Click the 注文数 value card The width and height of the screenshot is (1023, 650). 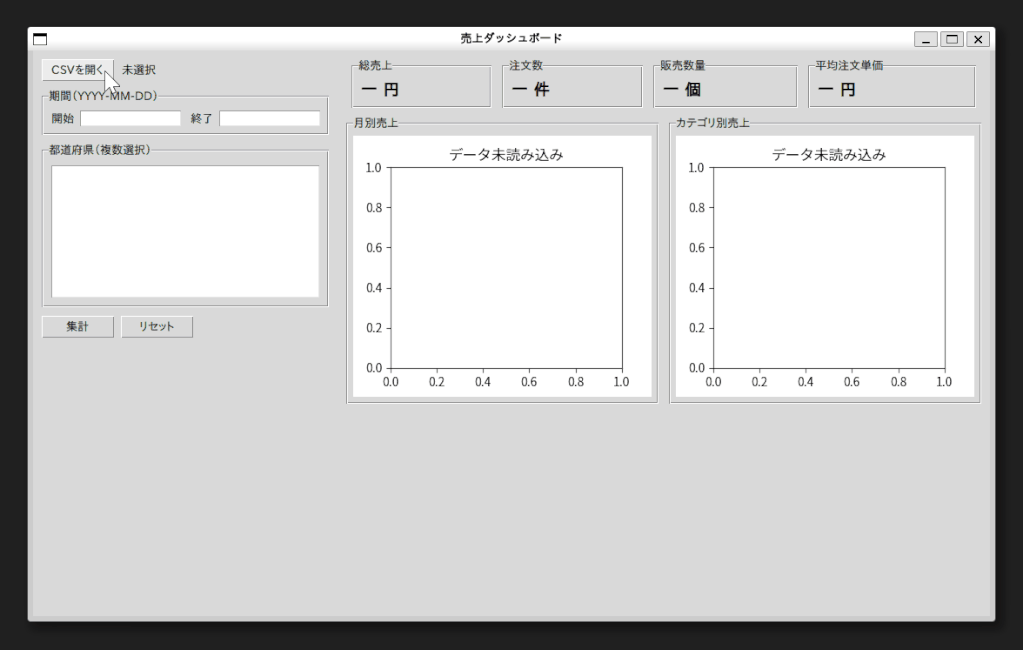click(x=572, y=89)
